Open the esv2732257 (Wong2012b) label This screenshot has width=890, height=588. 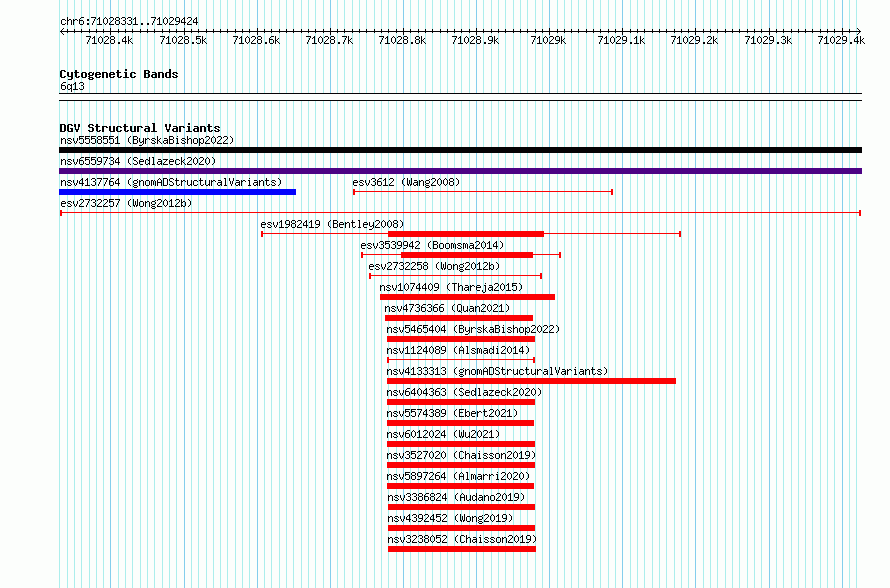coord(126,203)
